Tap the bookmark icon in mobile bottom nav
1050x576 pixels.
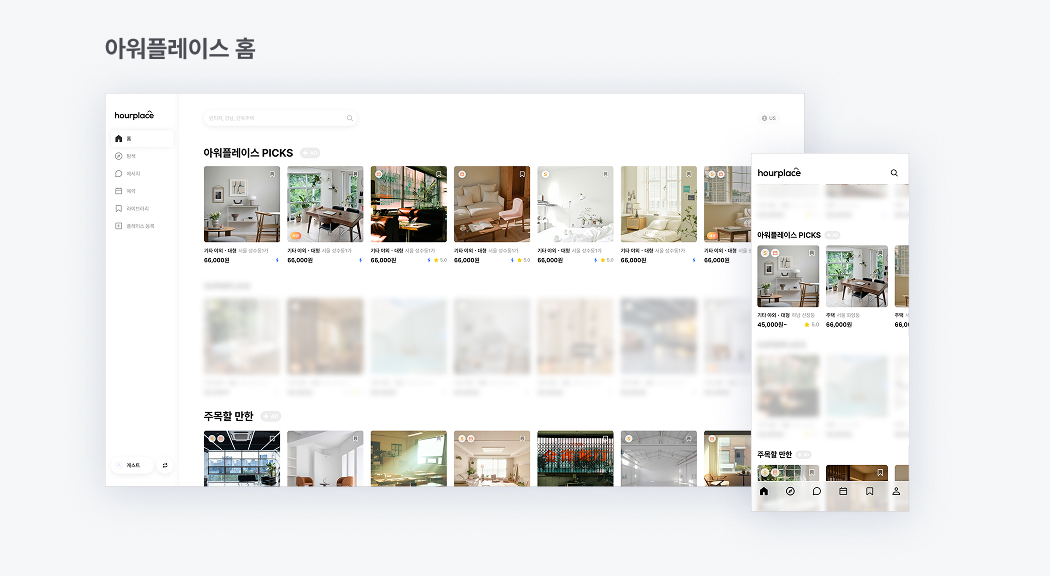point(869,491)
